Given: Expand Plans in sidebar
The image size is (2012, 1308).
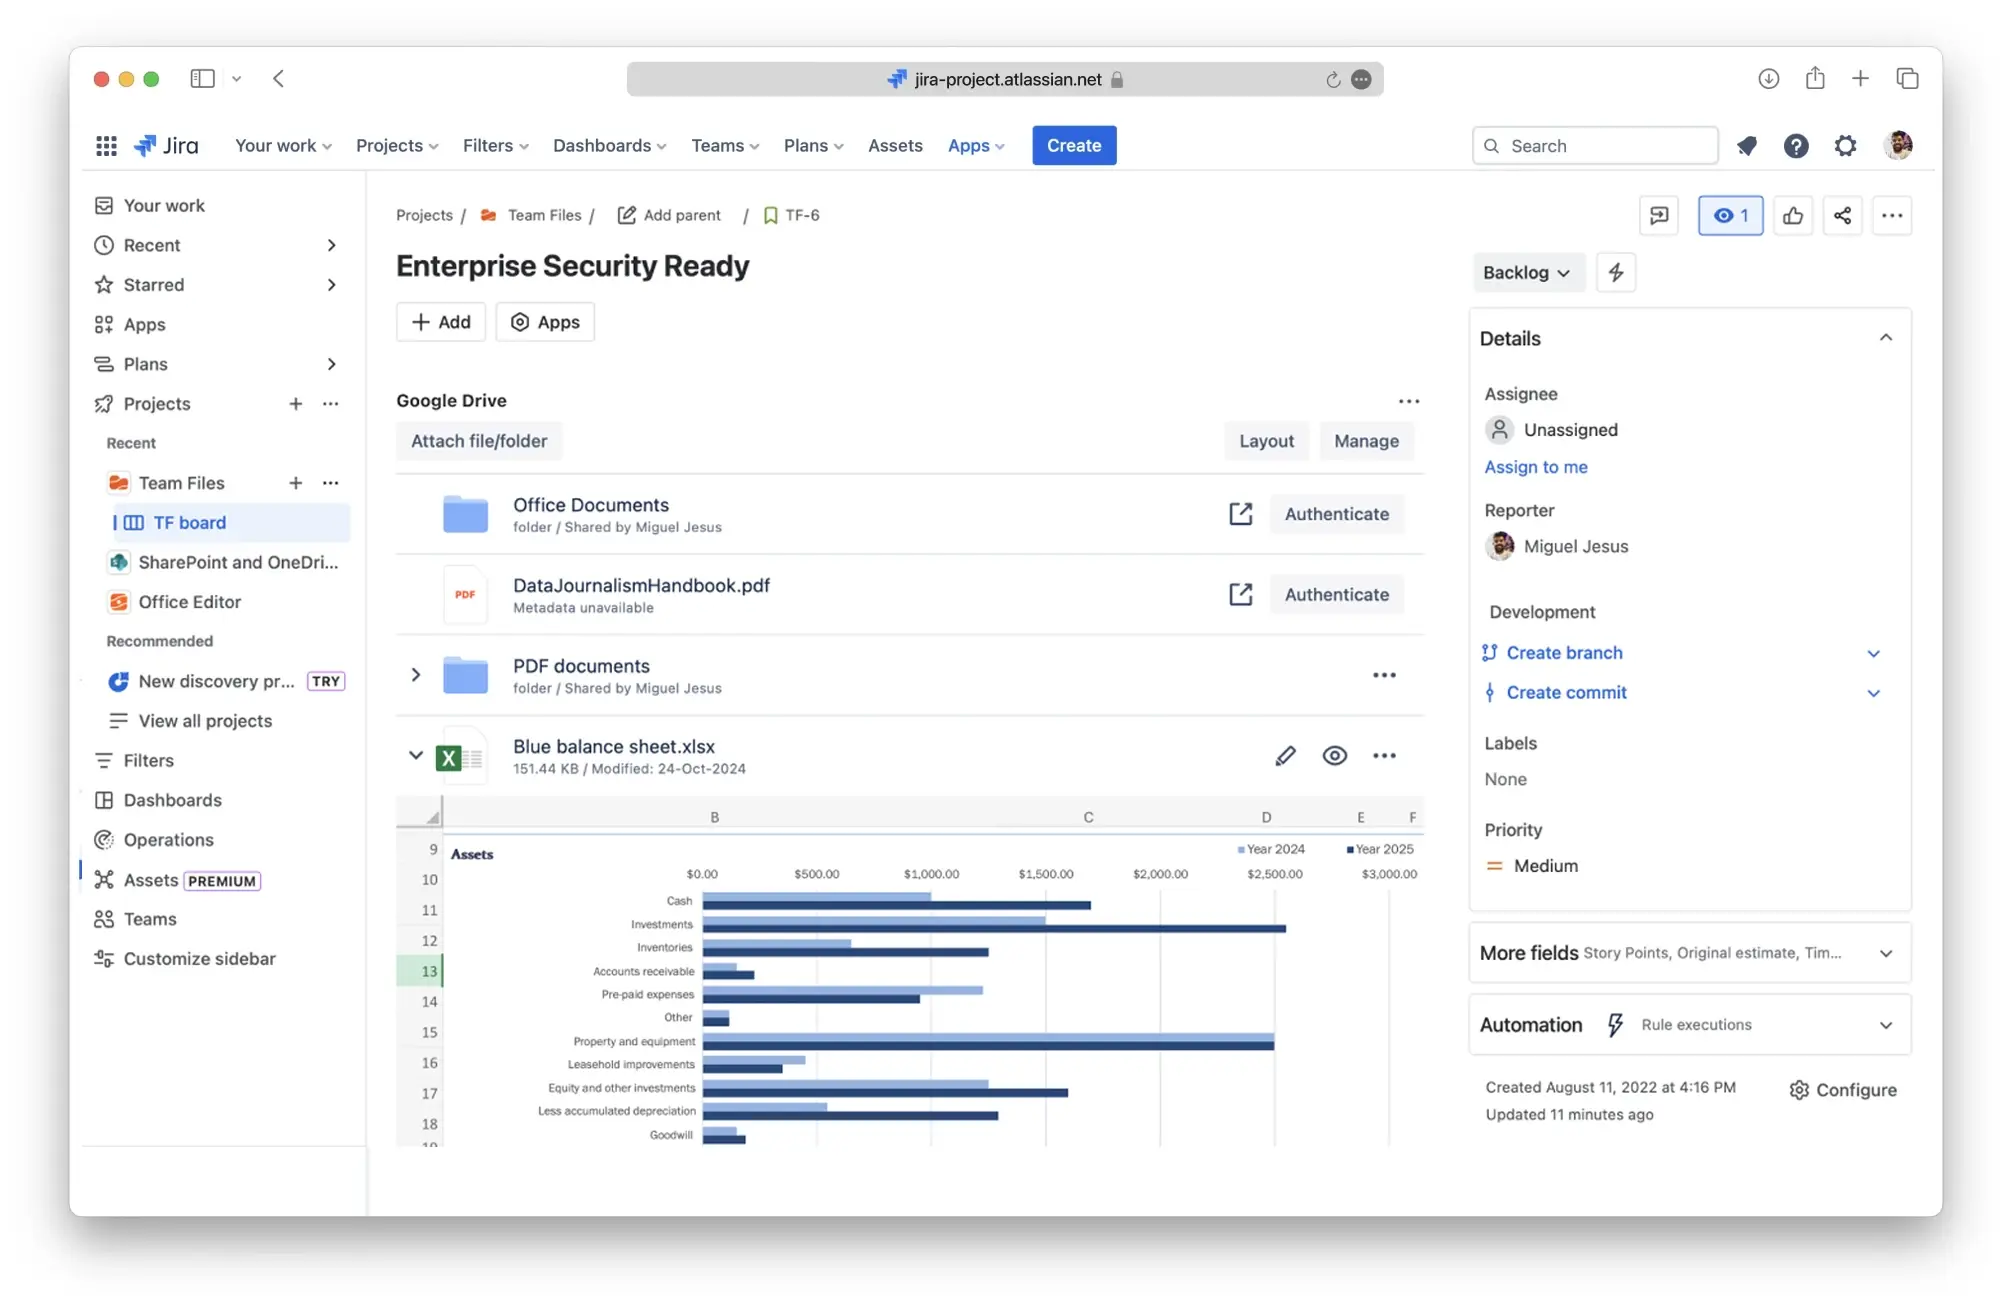Looking at the screenshot, I should (x=331, y=364).
